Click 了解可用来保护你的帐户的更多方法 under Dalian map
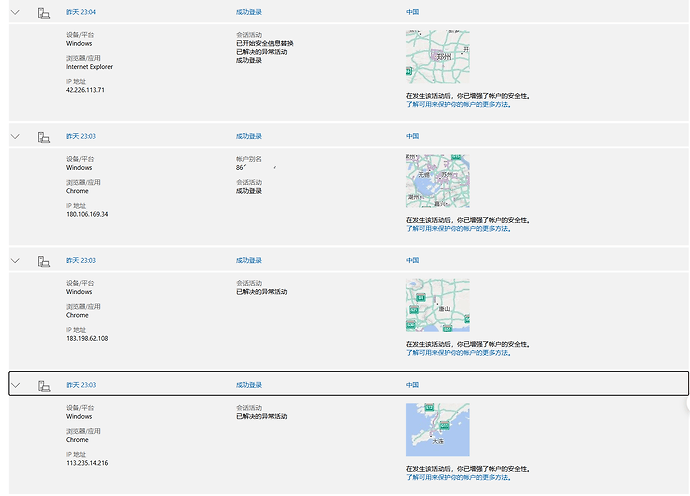This screenshot has height=496, width=690. [458, 478]
